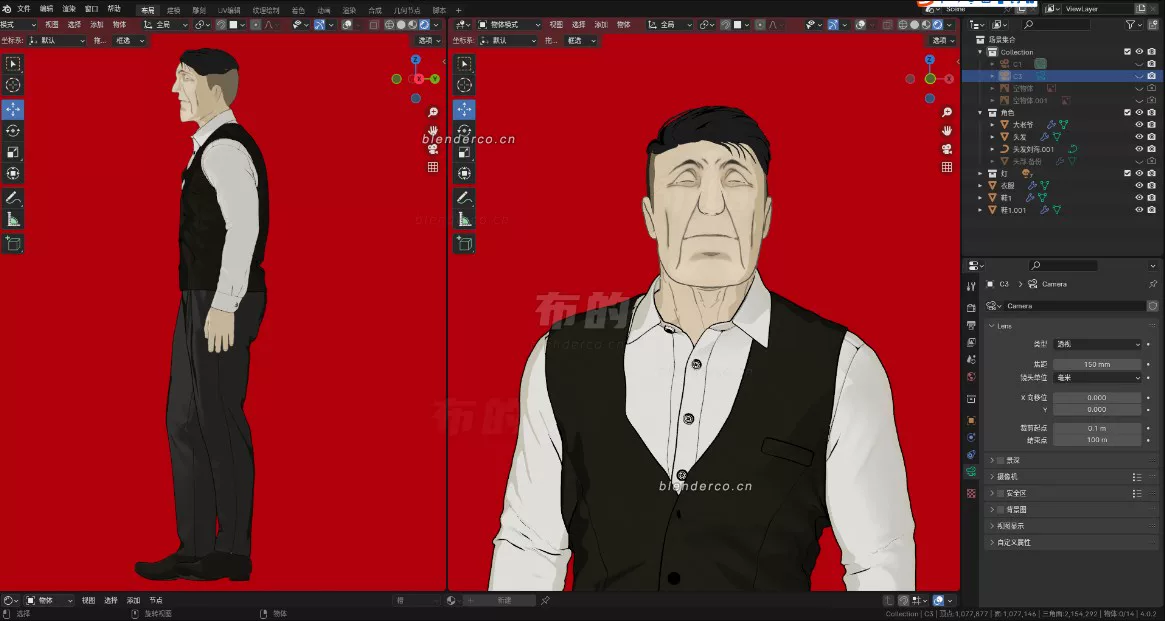The image size is (1165, 621).
Task: Select the Add Cube tool in left viewport
Action: (13, 243)
